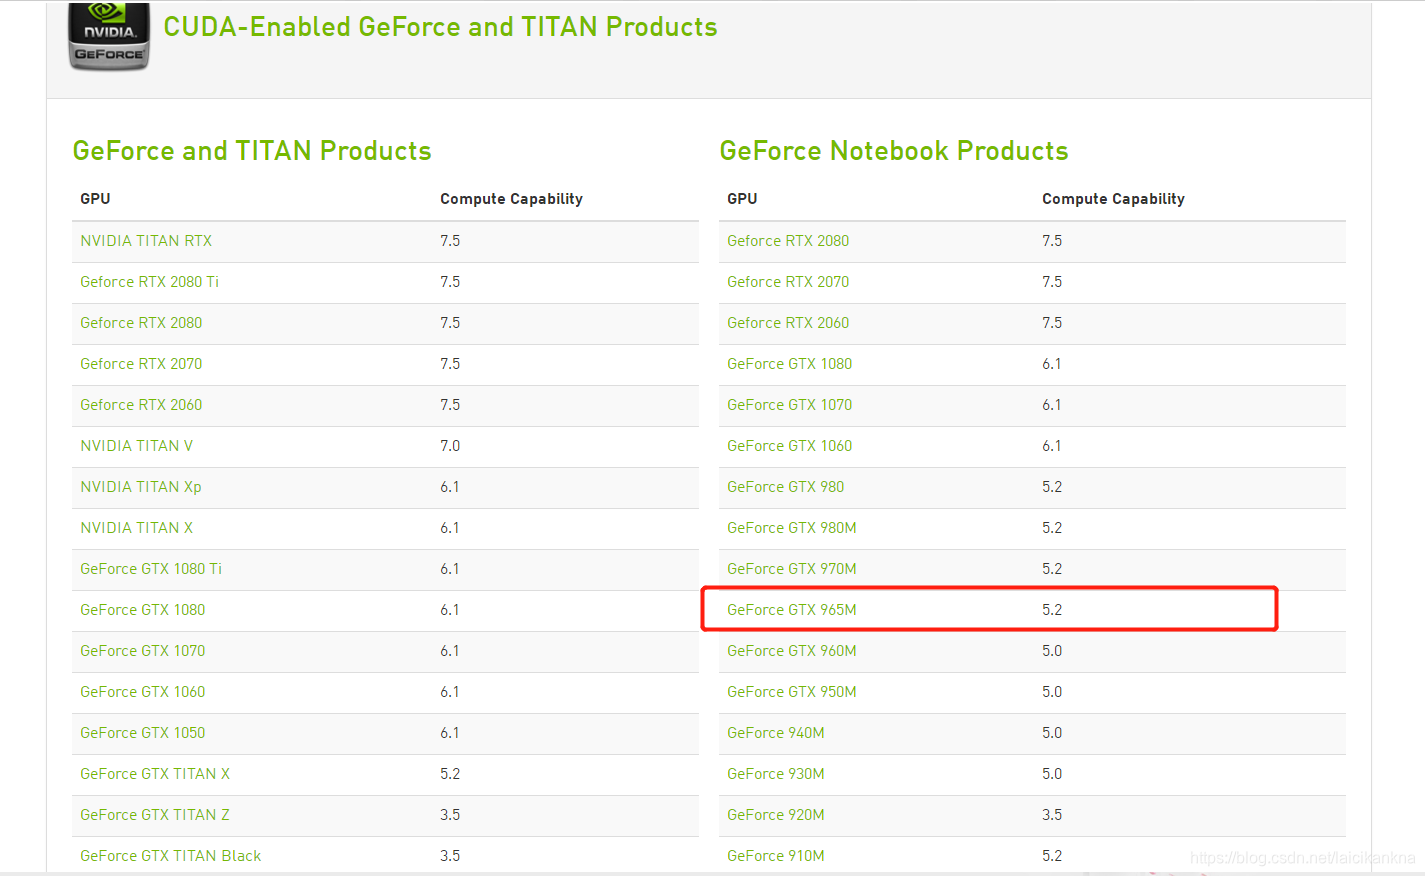Click the 'GeForce and TITAN Products' section heading
This screenshot has height=876, width=1425.
252,151
